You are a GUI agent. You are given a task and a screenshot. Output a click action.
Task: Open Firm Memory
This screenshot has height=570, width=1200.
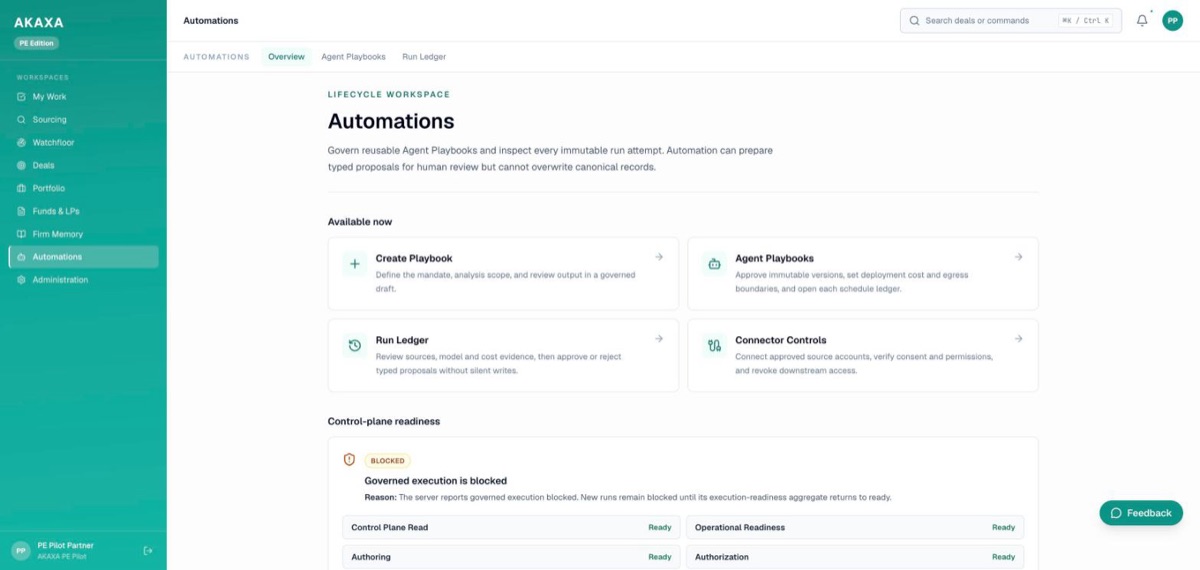point(83,234)
